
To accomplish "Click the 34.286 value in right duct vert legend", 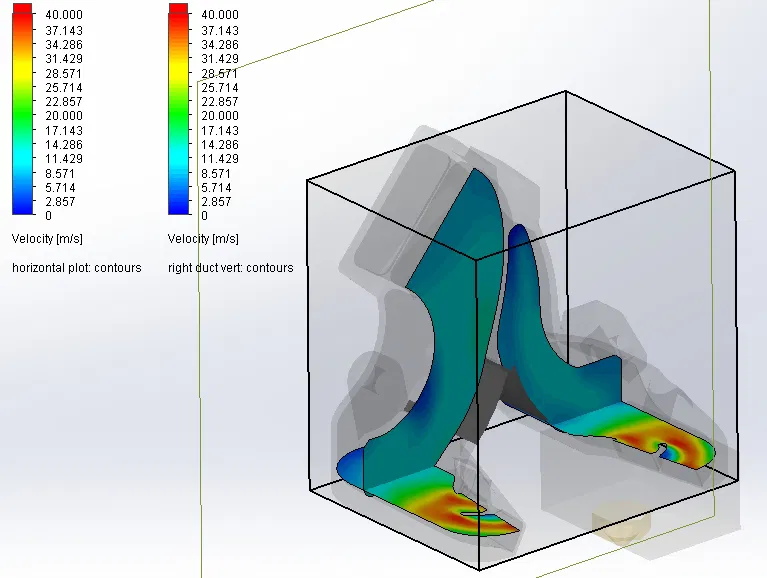I will [220, 45].
